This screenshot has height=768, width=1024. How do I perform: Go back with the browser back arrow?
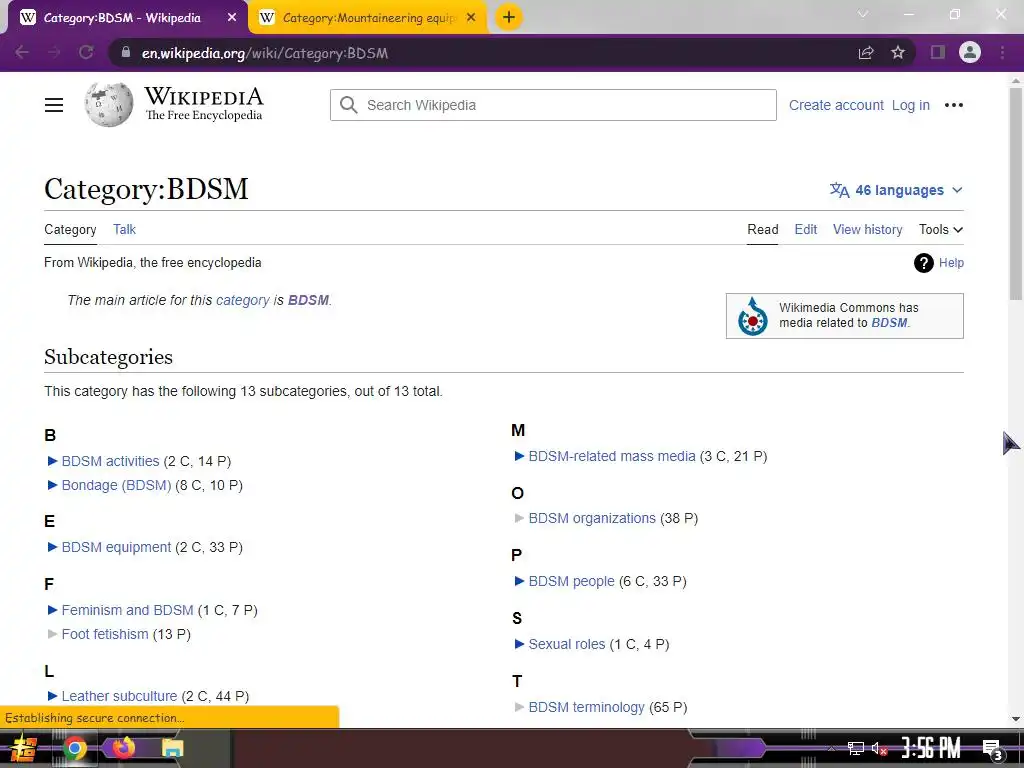pos(22,52)
